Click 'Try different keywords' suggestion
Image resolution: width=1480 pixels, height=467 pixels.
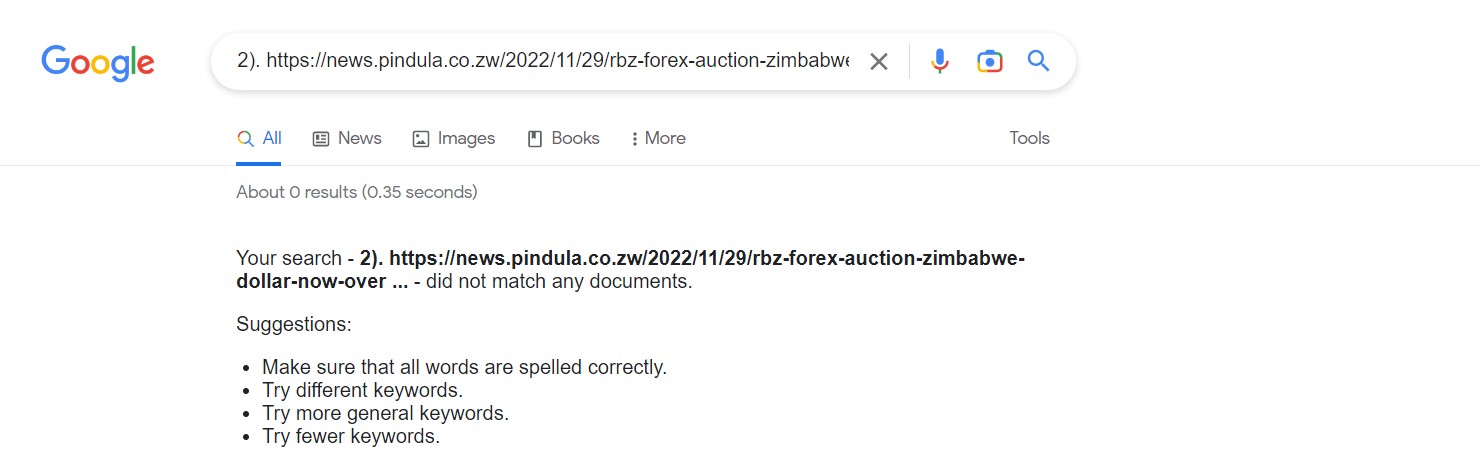coord(362,391)
